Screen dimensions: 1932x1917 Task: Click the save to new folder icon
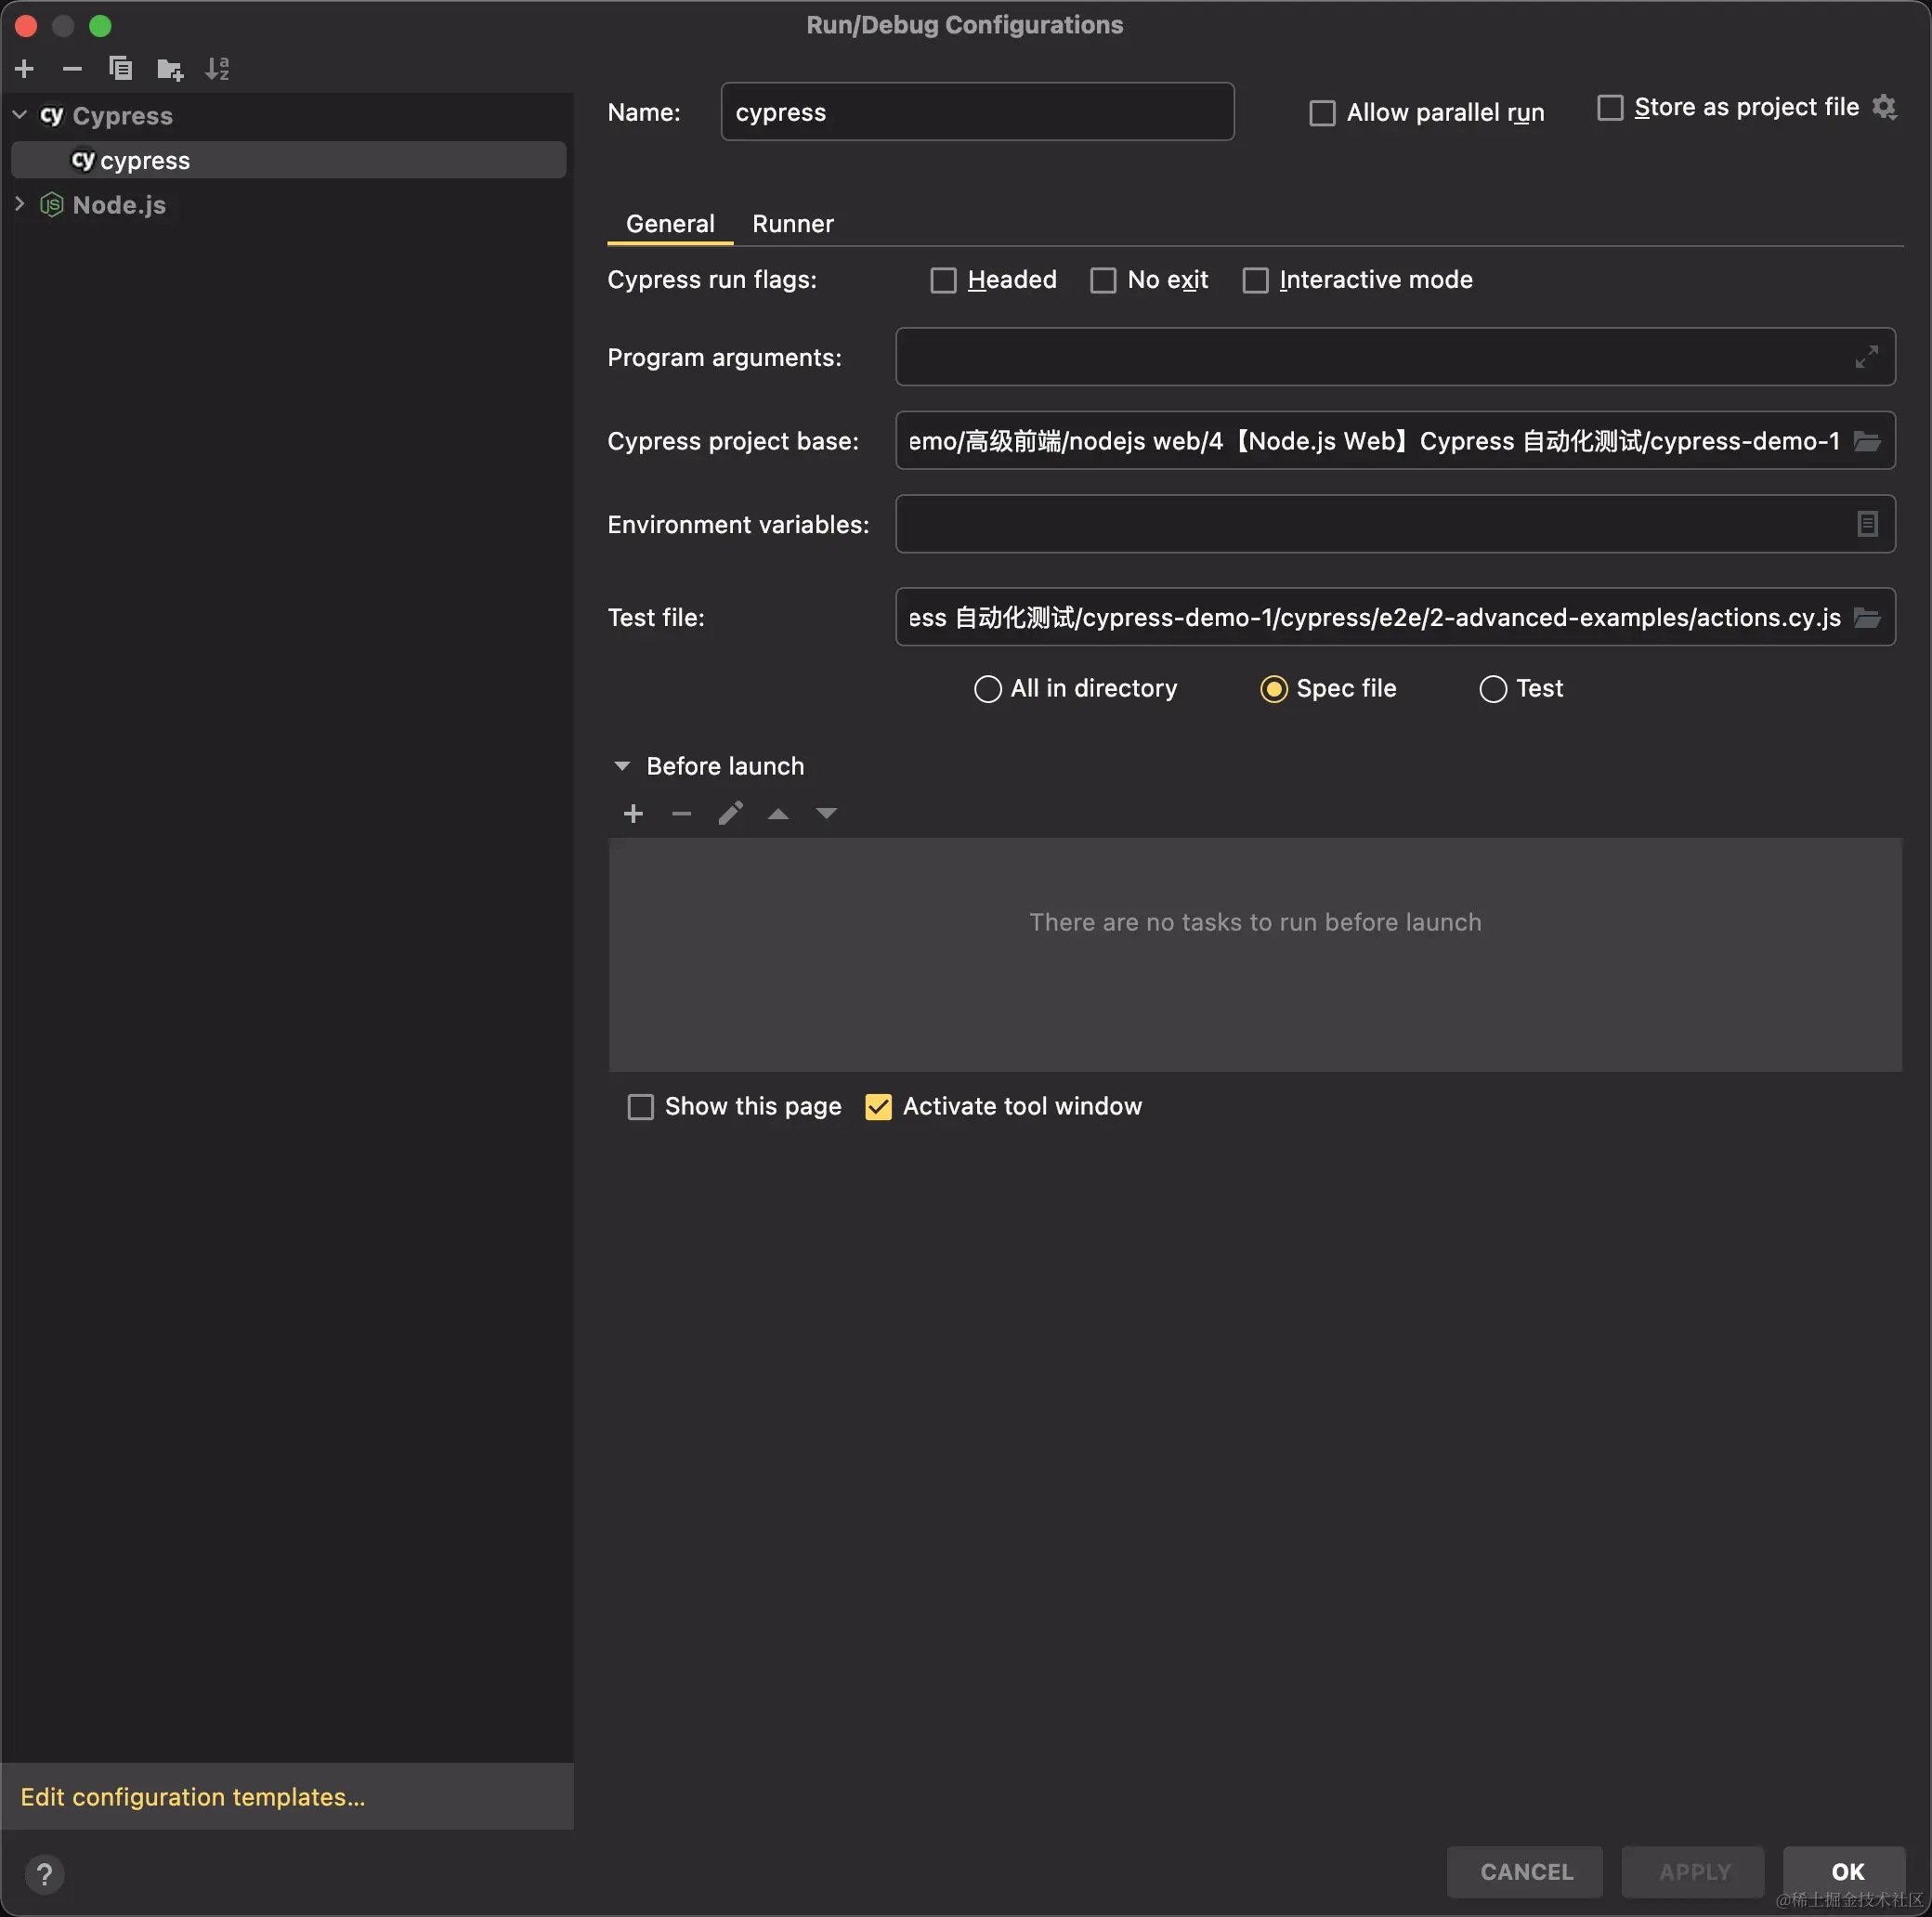169,69
